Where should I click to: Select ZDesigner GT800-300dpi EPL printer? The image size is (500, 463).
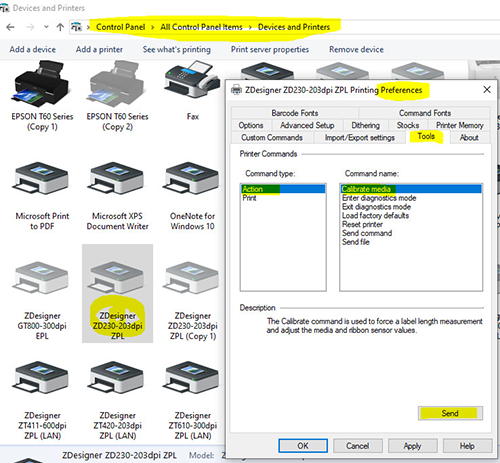[x=42, y=301]
